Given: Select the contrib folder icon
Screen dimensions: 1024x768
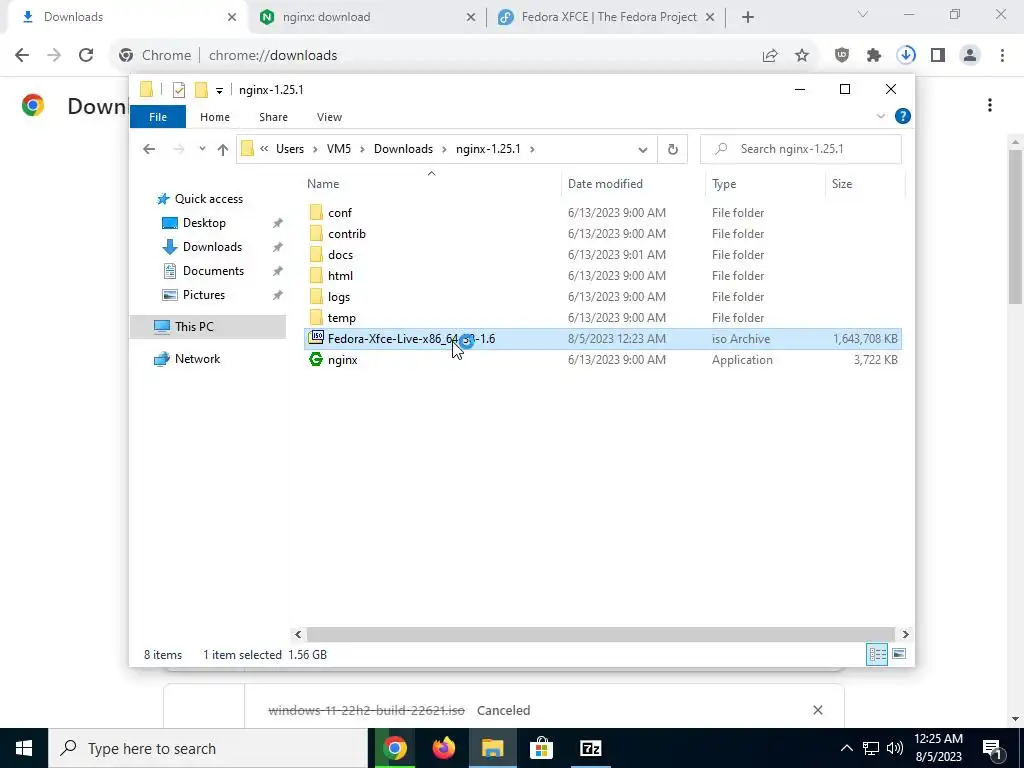Looking at the screenshot, I should [316, 233].
